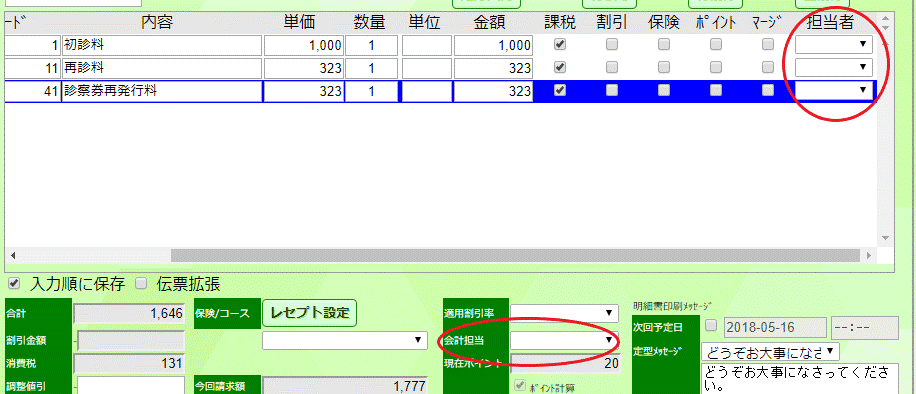
Task: Check ポイント checkbox for 初診料 row
Action: (716, 44)
